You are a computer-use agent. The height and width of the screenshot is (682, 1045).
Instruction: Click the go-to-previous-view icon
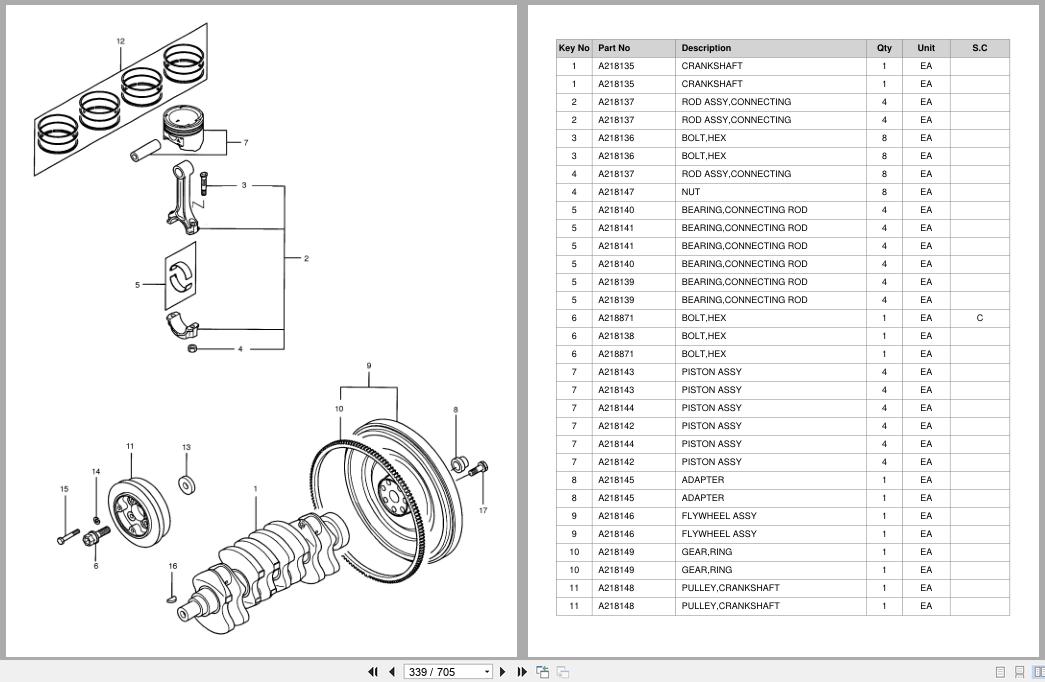542,672
